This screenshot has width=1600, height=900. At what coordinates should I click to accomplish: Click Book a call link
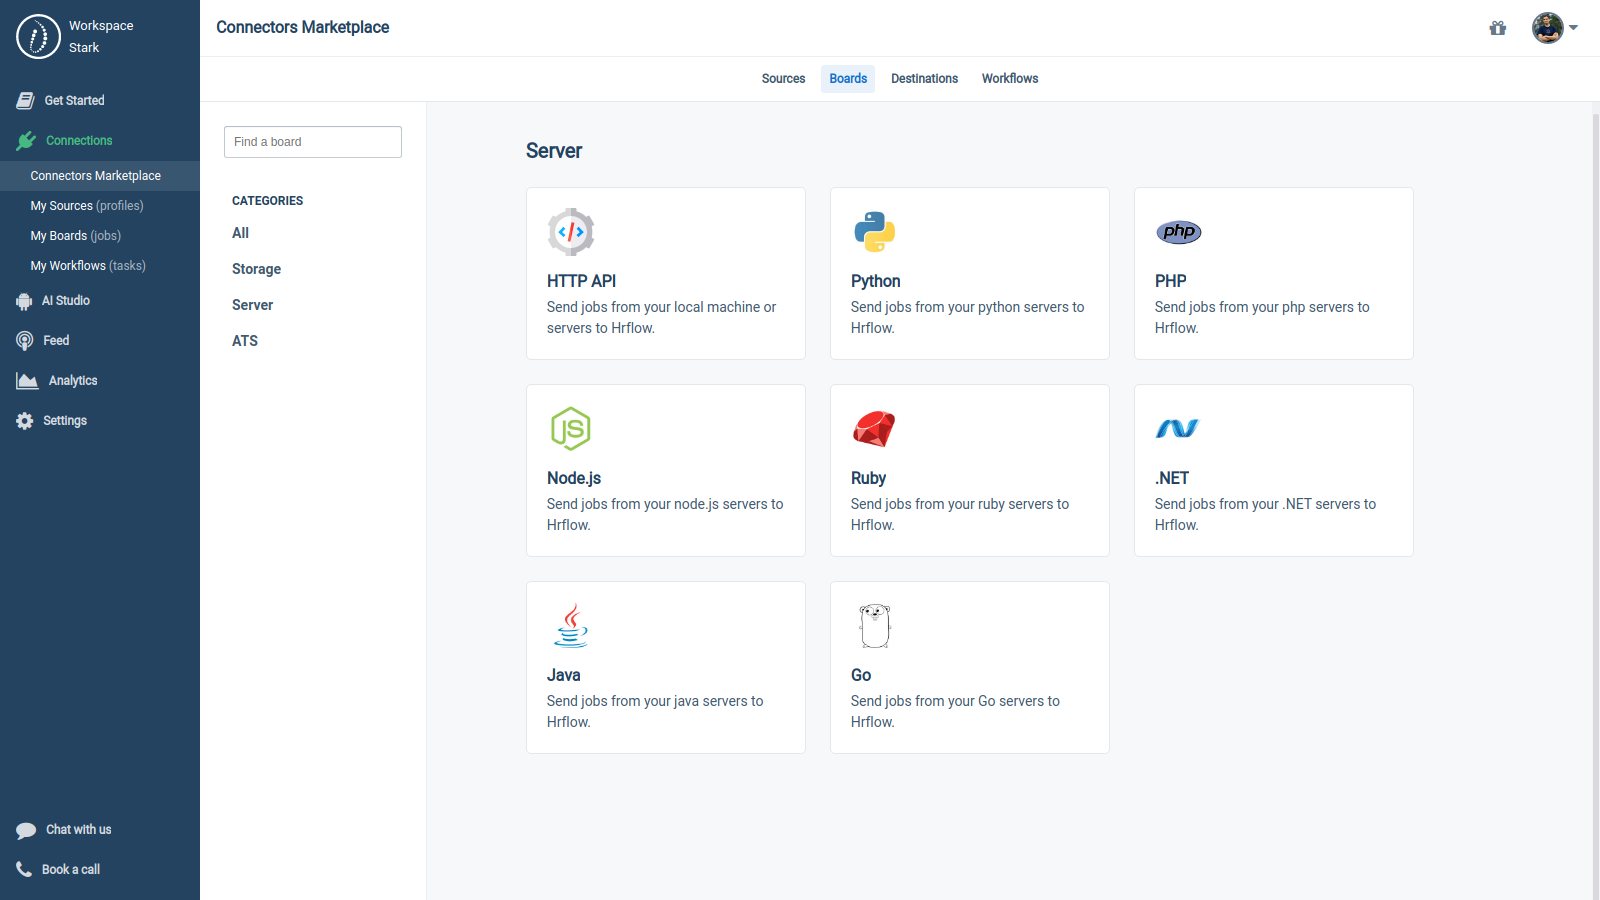[71, 870]
